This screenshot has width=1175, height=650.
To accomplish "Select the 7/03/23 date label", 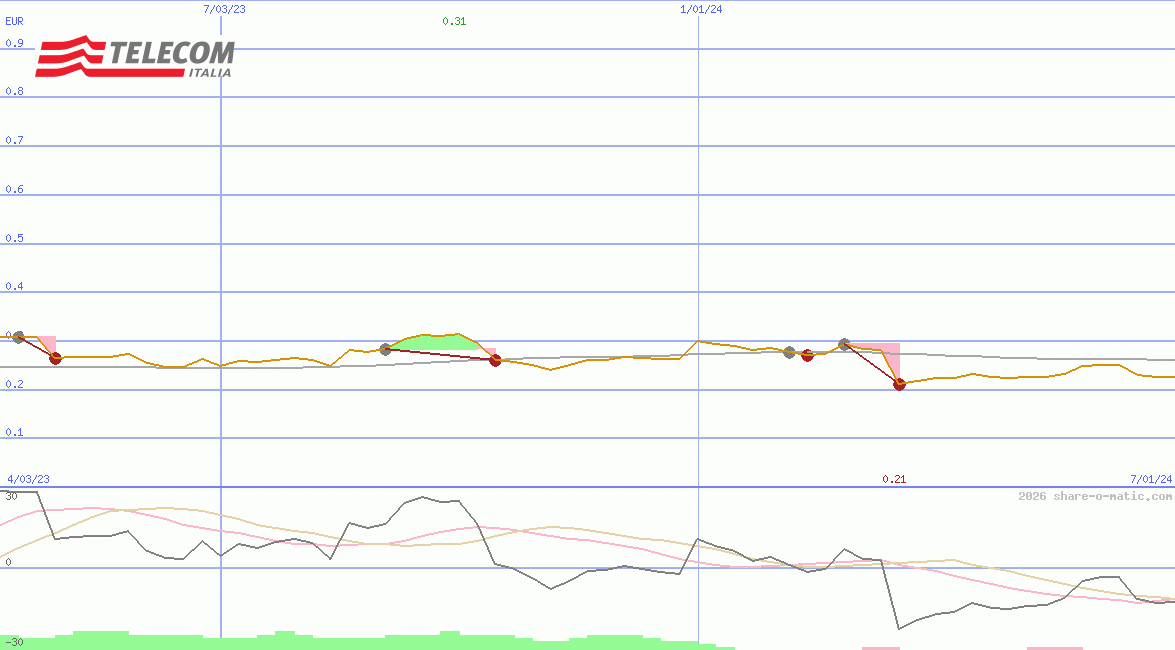I will pos(225,9).
